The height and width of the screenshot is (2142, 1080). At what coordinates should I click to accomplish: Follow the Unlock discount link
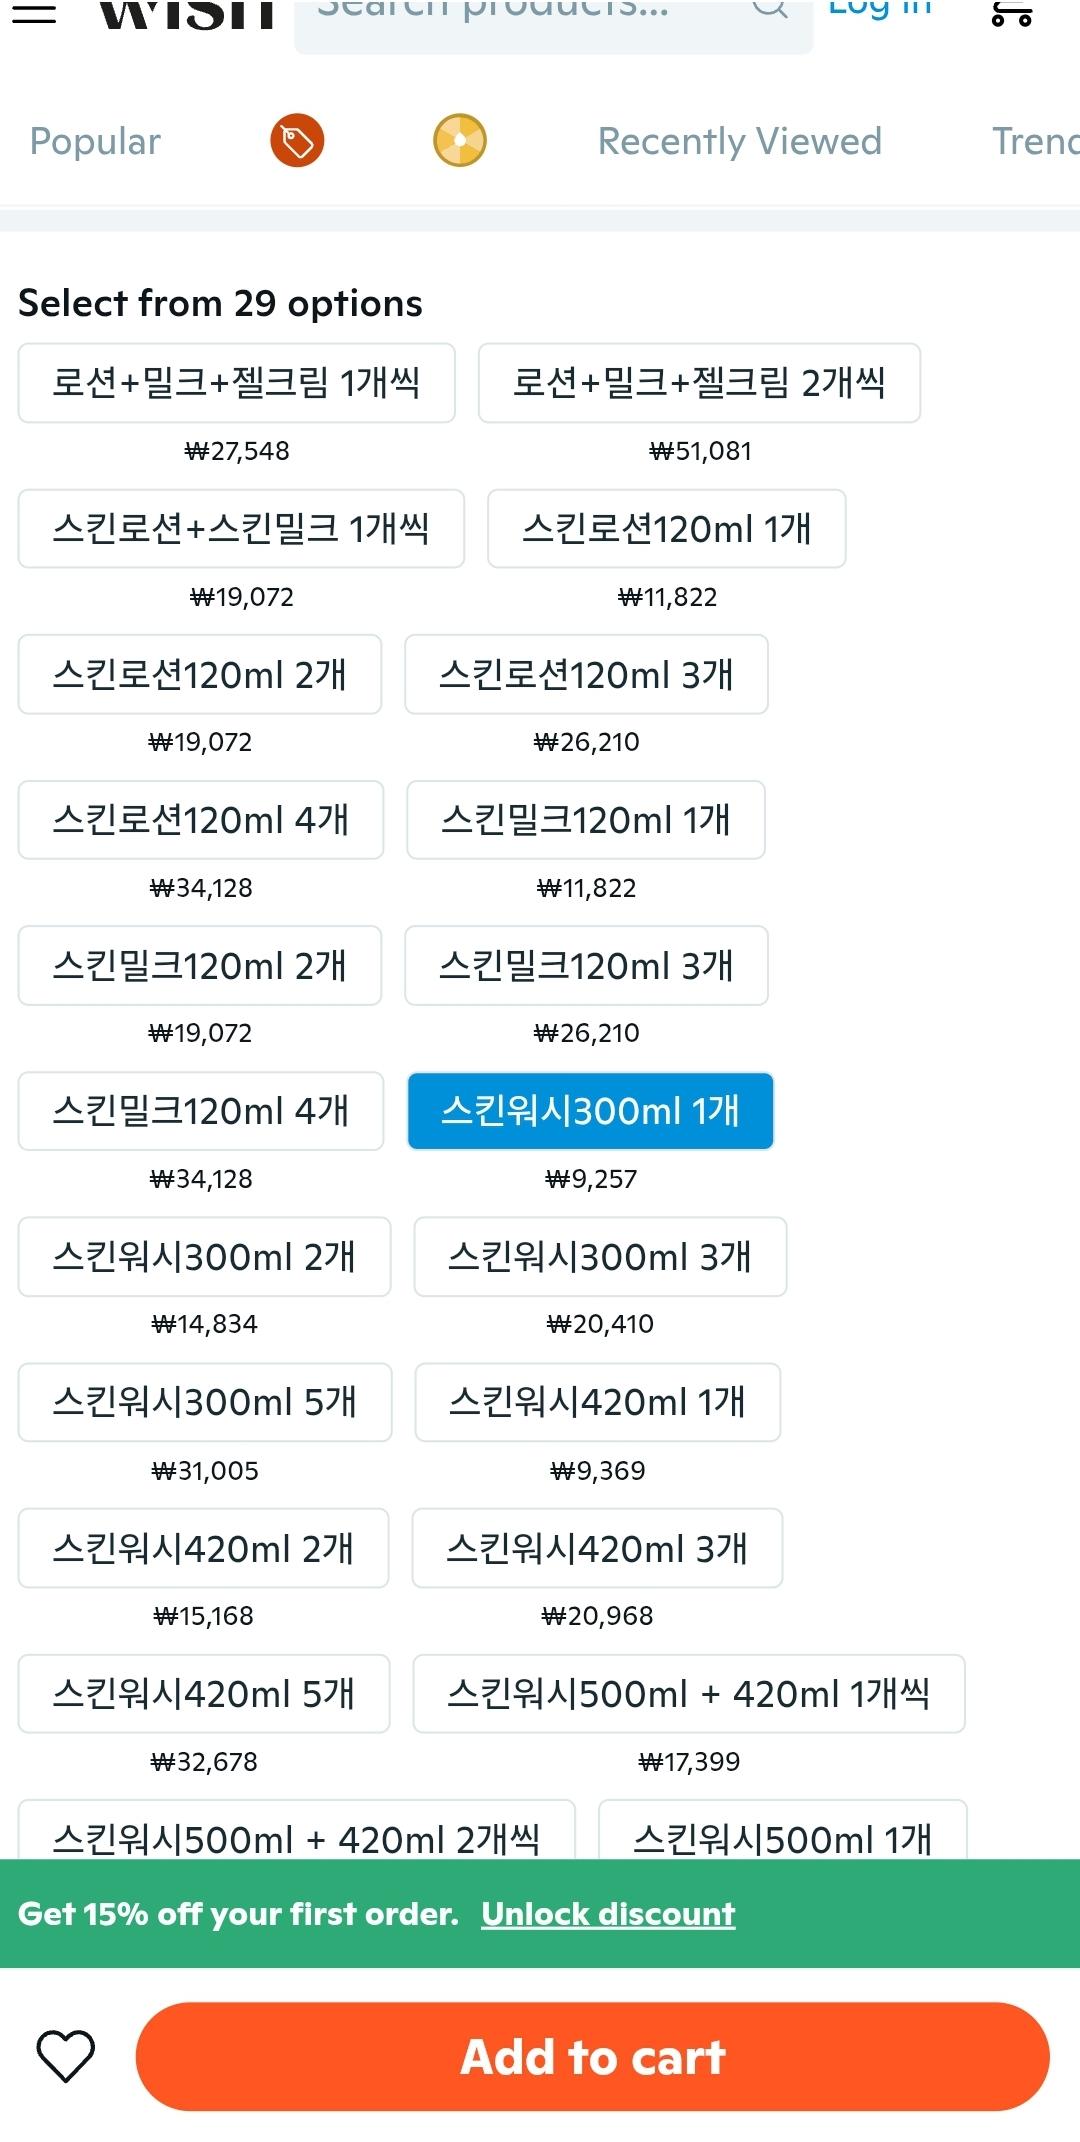click(x=608, y=1914)
